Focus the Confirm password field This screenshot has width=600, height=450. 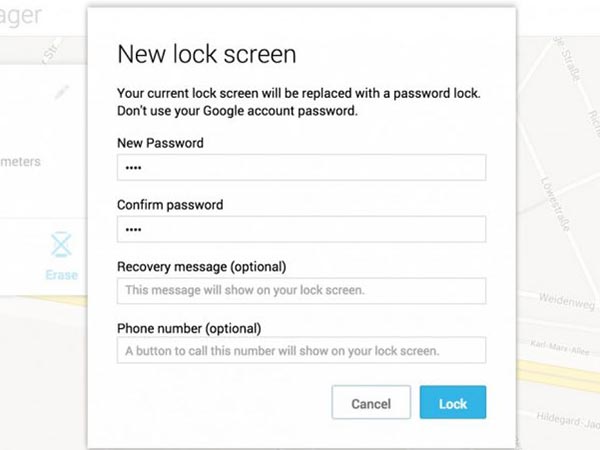pos(302,229)
